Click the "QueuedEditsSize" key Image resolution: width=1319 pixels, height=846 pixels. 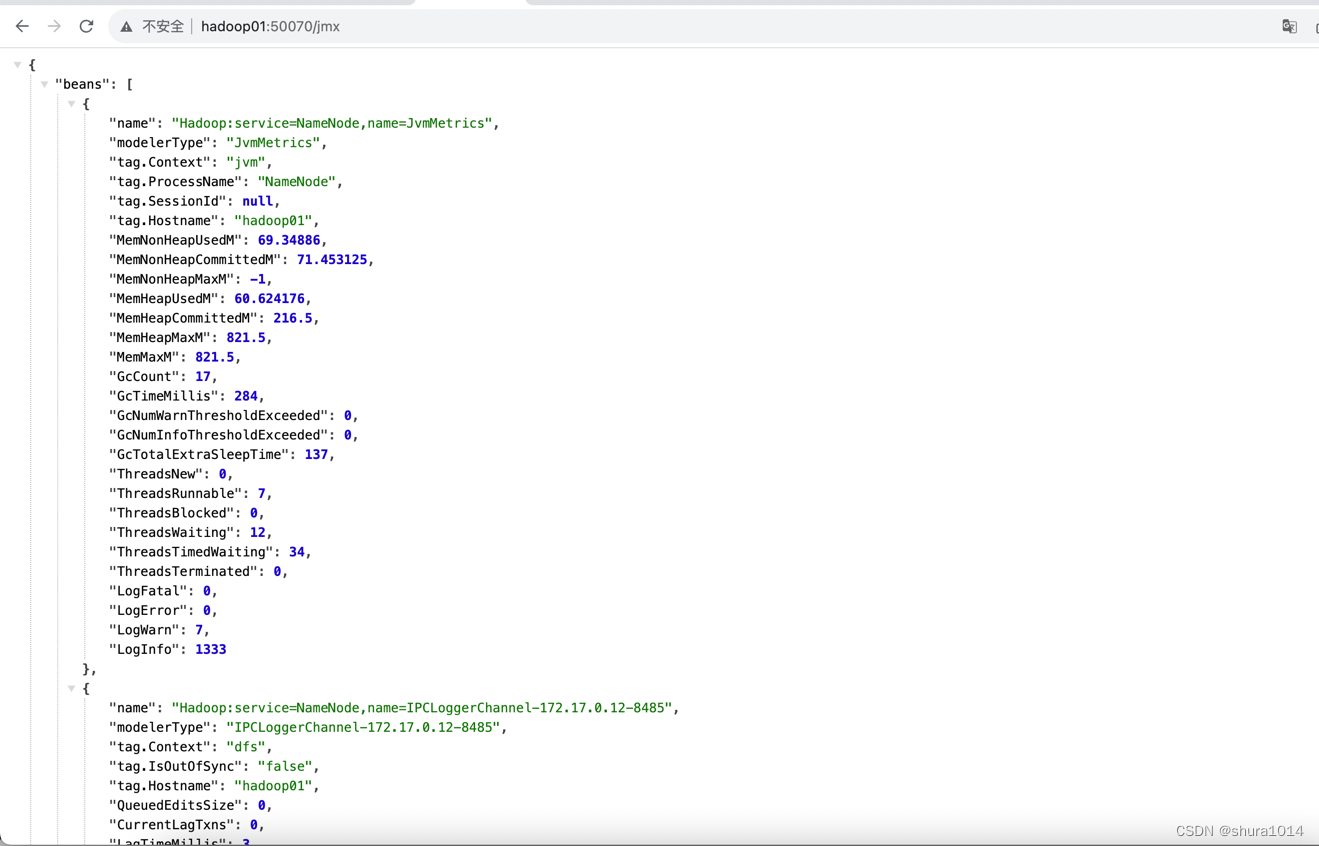[175, 806]
